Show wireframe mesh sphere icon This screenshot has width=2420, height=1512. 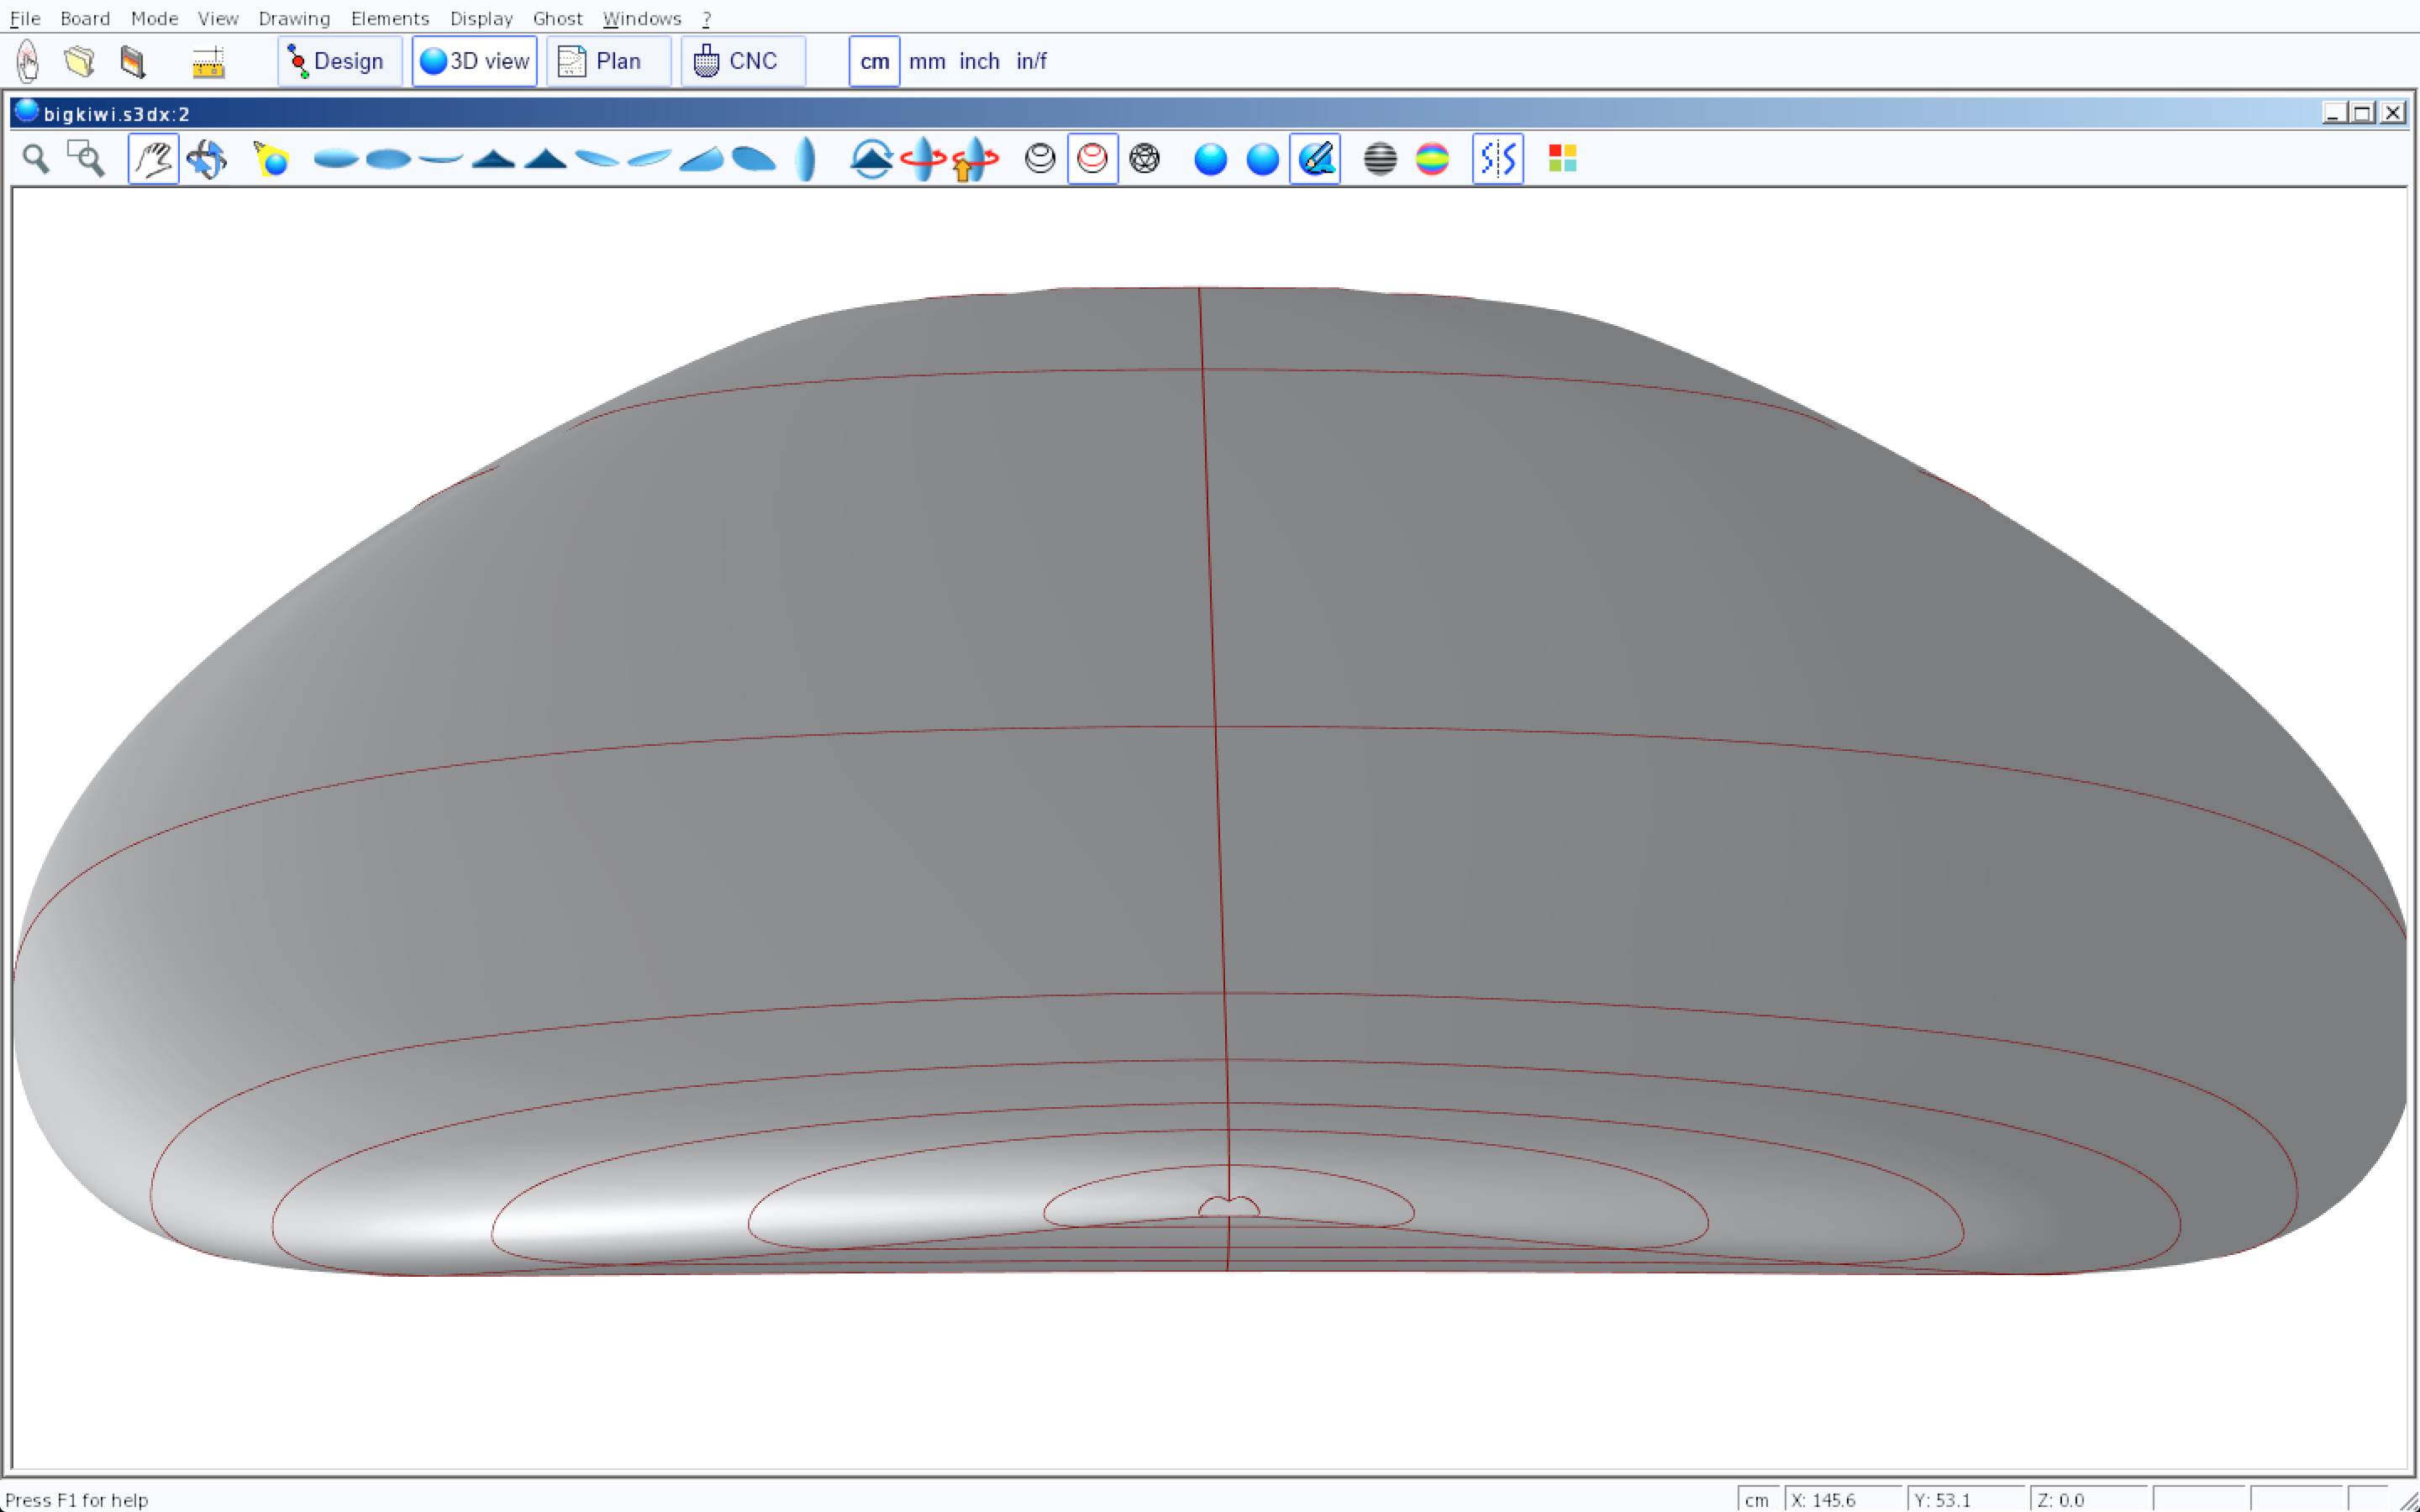tap(1144, 159)
